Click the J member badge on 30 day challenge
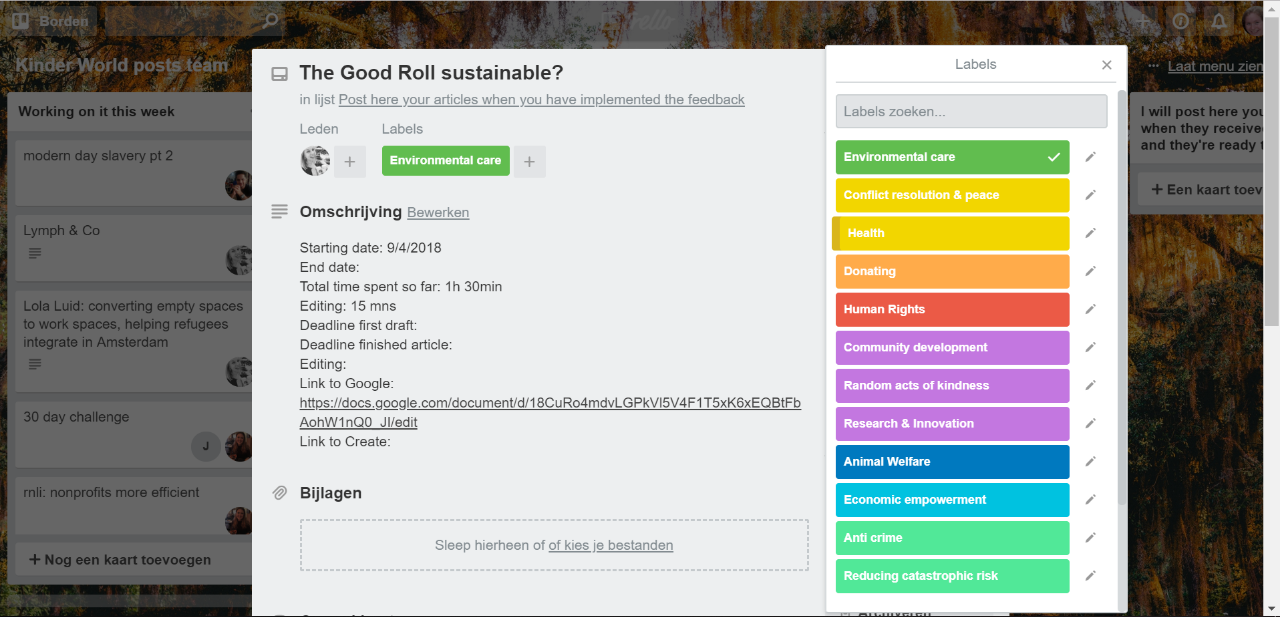 (x=206, y=446)
